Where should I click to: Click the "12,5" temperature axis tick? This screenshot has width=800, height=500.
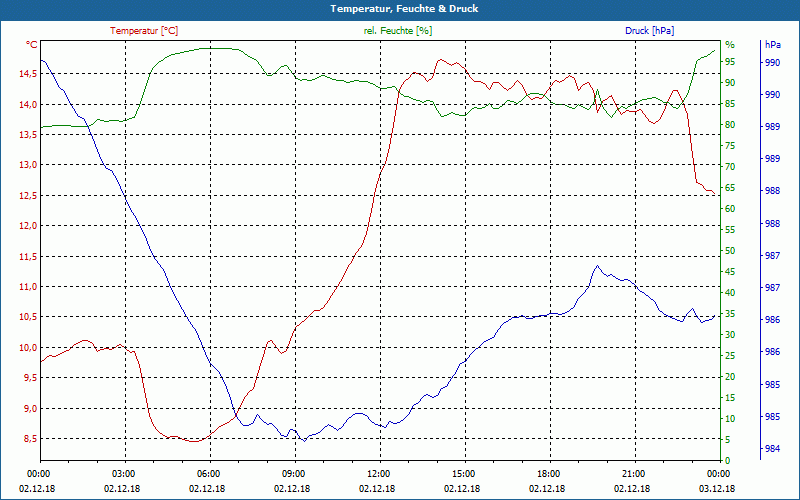tap(28, 196)
